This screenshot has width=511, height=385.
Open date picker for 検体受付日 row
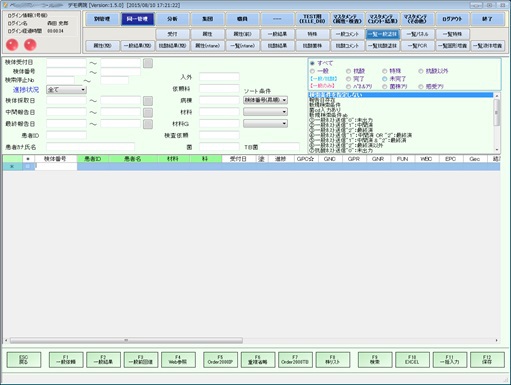tap(148, 63)
